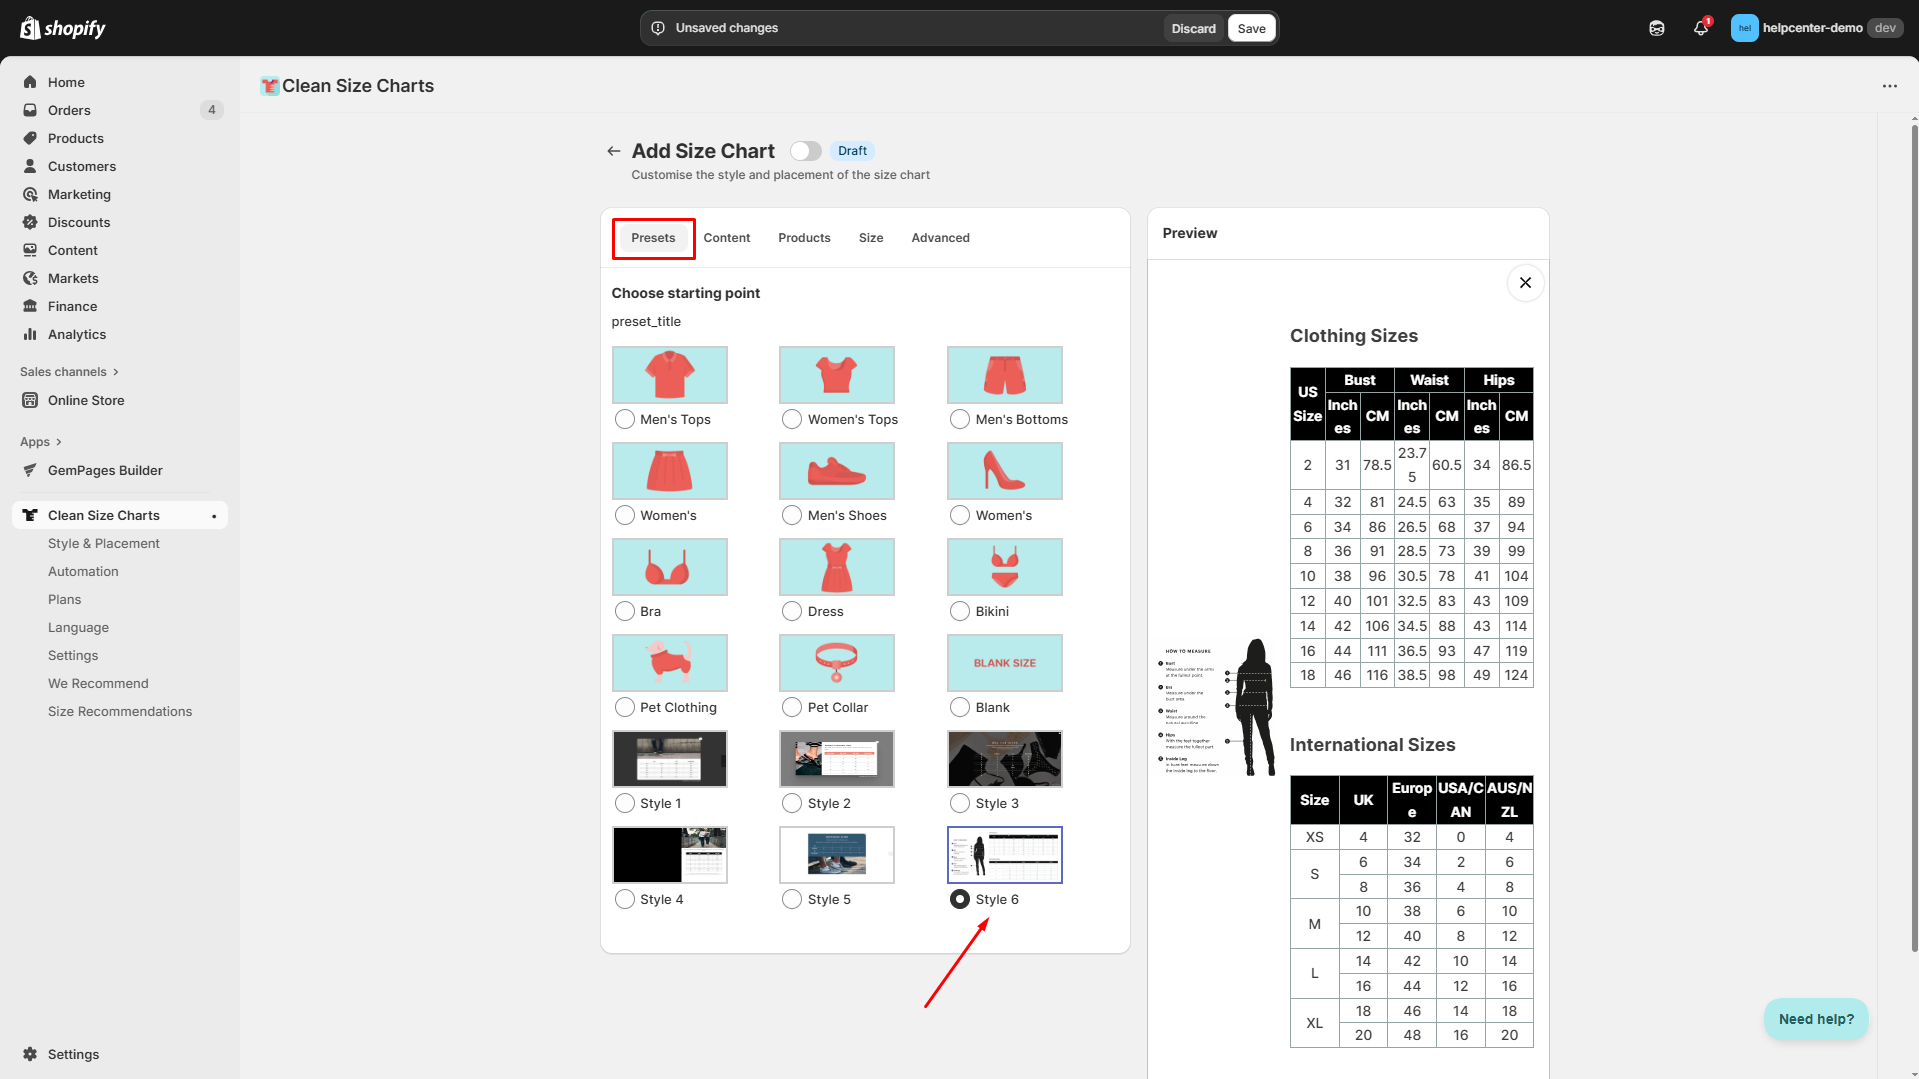This screenshot has height=1079, width=1919.
Task: Click the Orders count badge 4
Action: [212, 110]
